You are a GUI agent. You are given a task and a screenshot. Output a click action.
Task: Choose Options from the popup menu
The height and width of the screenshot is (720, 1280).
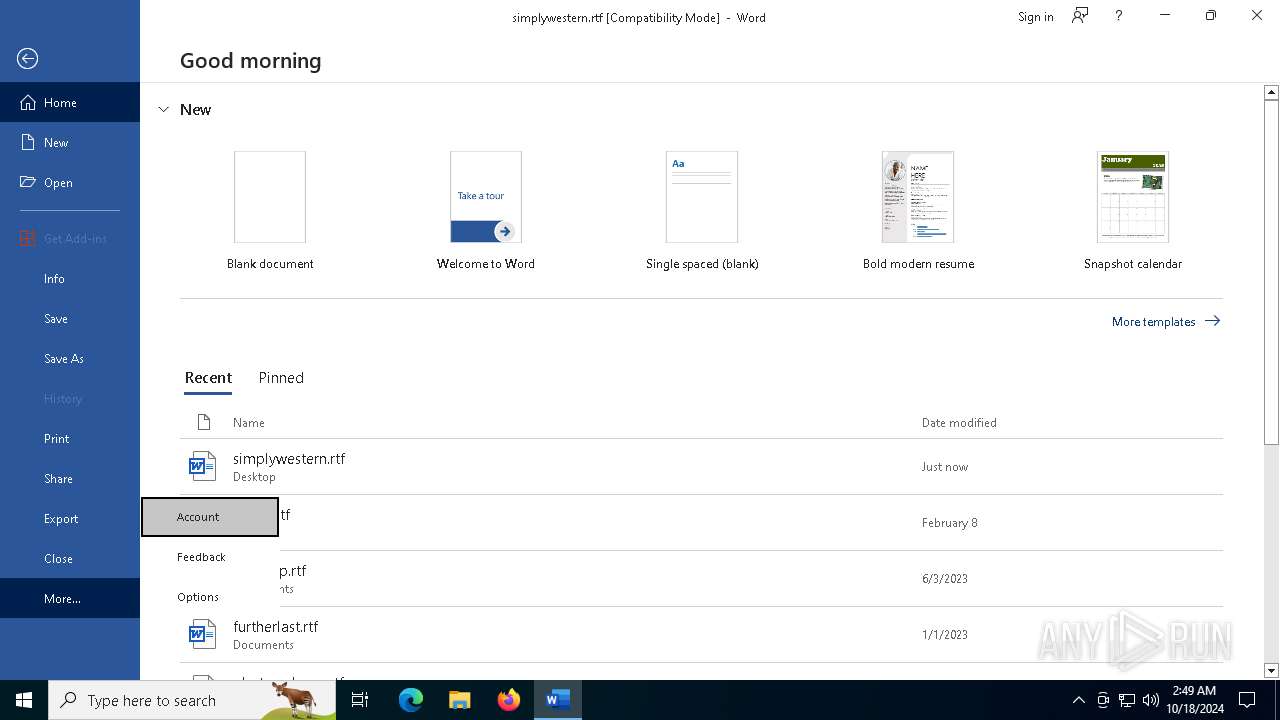click(210, 597)
